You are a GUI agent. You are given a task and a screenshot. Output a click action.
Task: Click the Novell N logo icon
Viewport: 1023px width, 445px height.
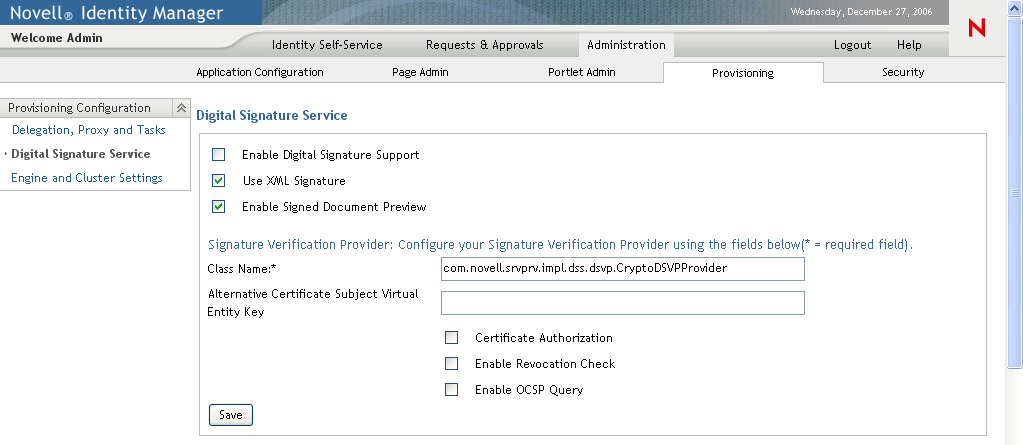tap(977, 29)
